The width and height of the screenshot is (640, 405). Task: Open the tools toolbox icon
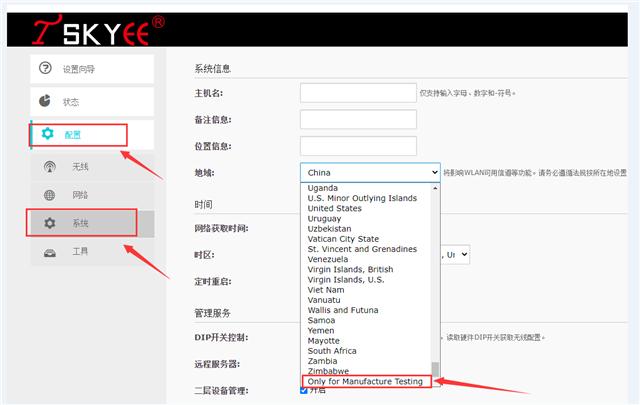point(50,252)
